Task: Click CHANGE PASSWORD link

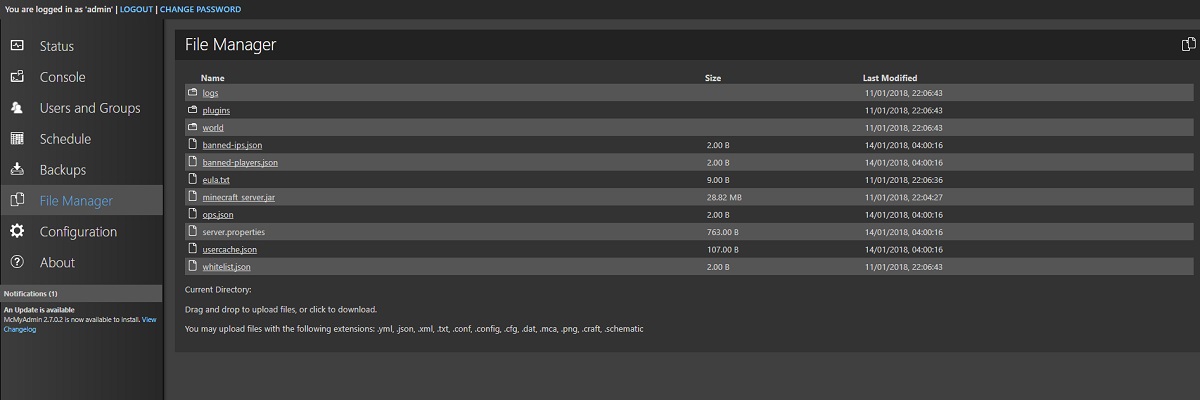Action: [x=200, y=9]
